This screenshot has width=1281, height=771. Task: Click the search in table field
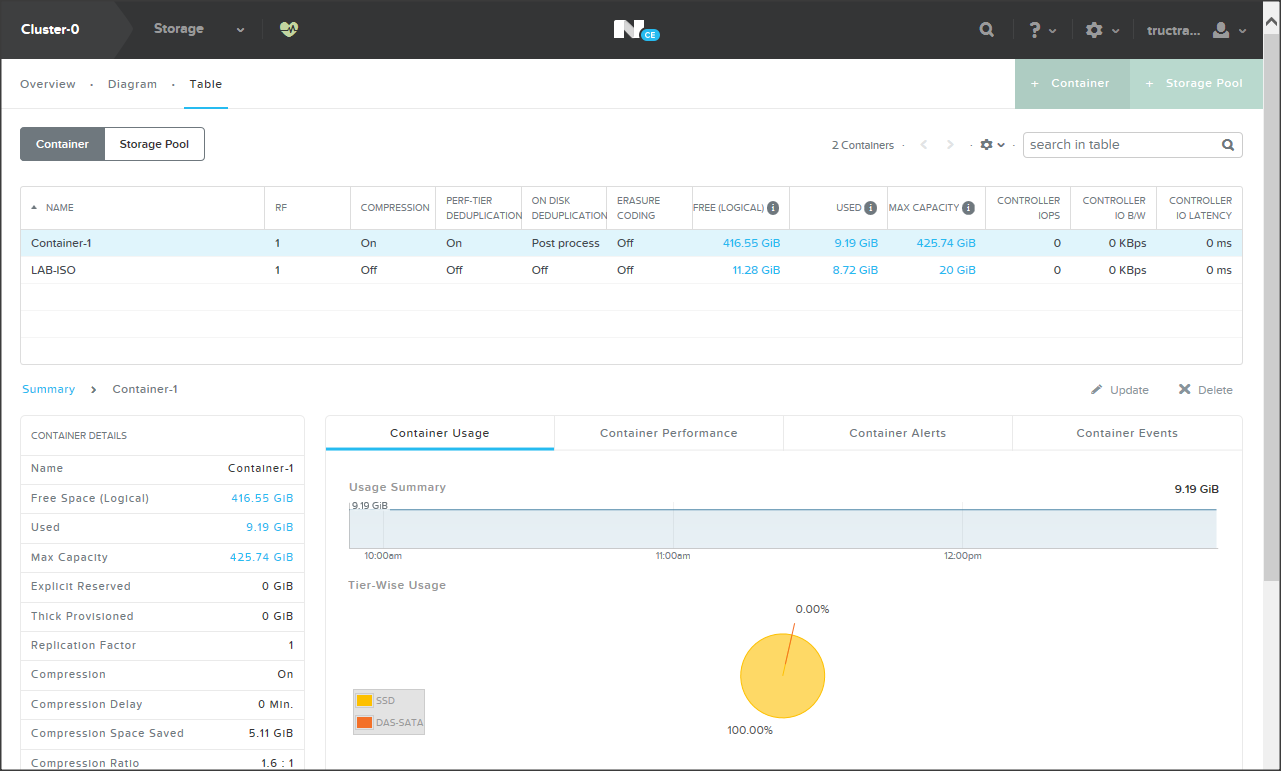pyautogui.click(x=1120, y=145)
